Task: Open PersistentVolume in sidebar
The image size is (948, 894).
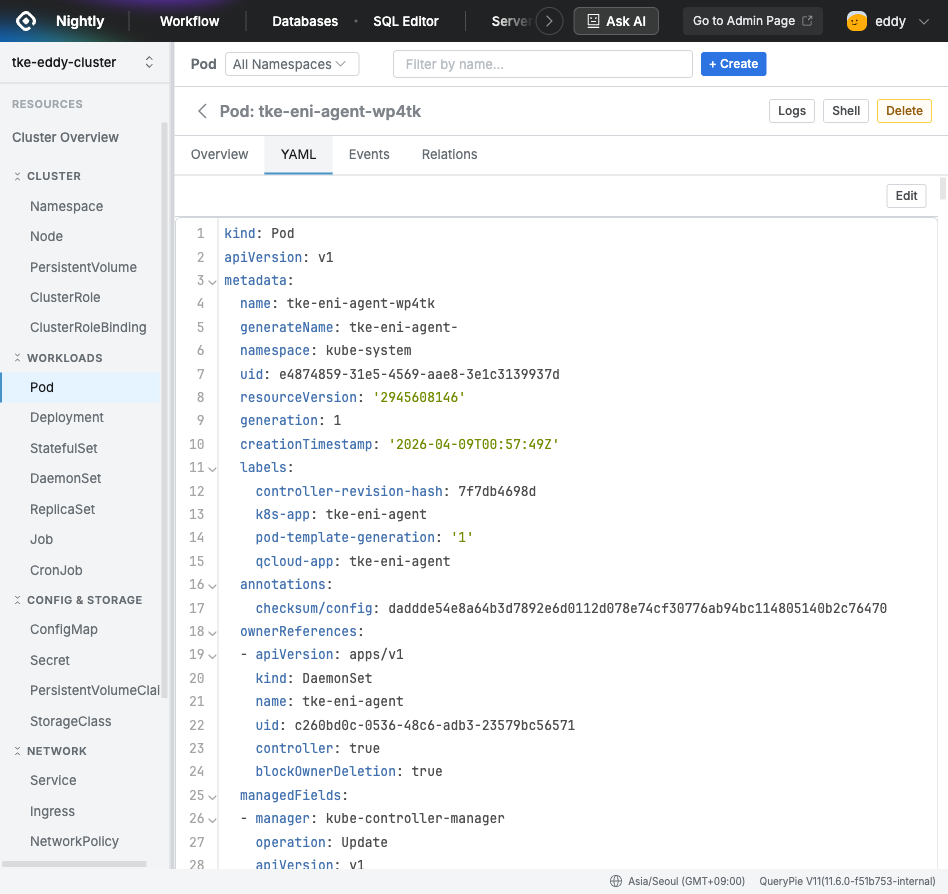Action: pos(83,267)
